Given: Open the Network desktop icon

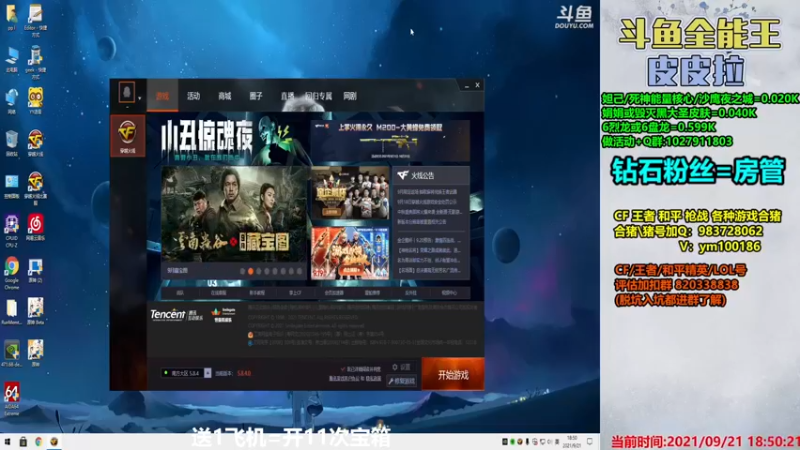Looking at the screenshot, I should (11, 101).
